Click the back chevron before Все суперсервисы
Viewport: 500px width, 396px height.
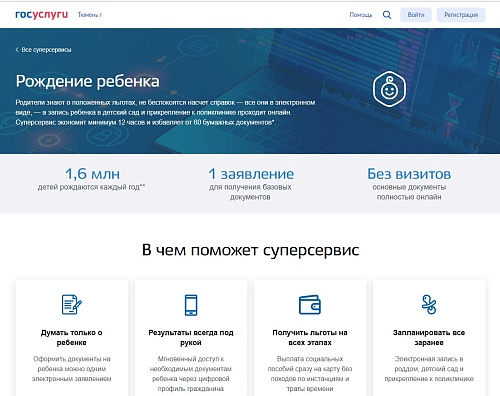(x=17, y=50)
